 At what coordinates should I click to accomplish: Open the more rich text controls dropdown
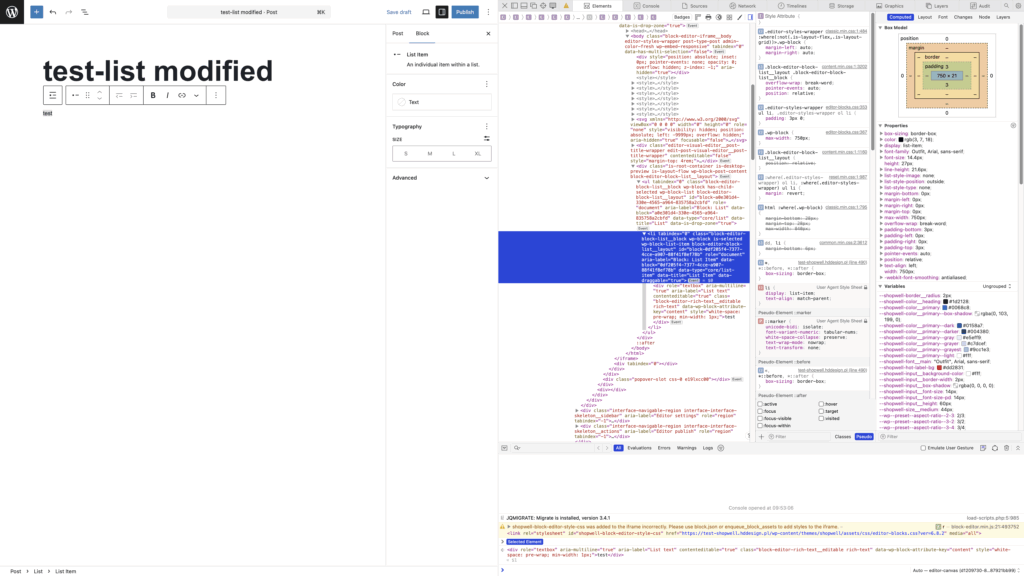point(196,95)
